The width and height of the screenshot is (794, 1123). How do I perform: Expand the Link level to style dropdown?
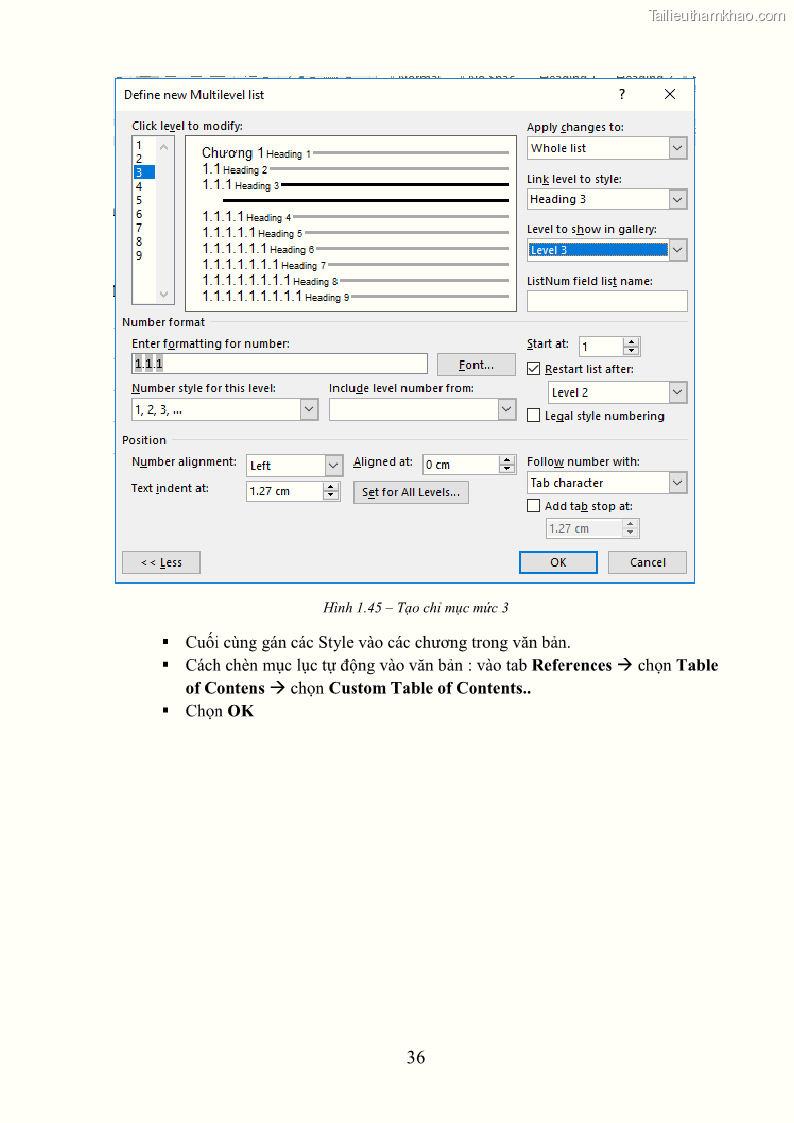pyautogui.click(x=678, y=199)
